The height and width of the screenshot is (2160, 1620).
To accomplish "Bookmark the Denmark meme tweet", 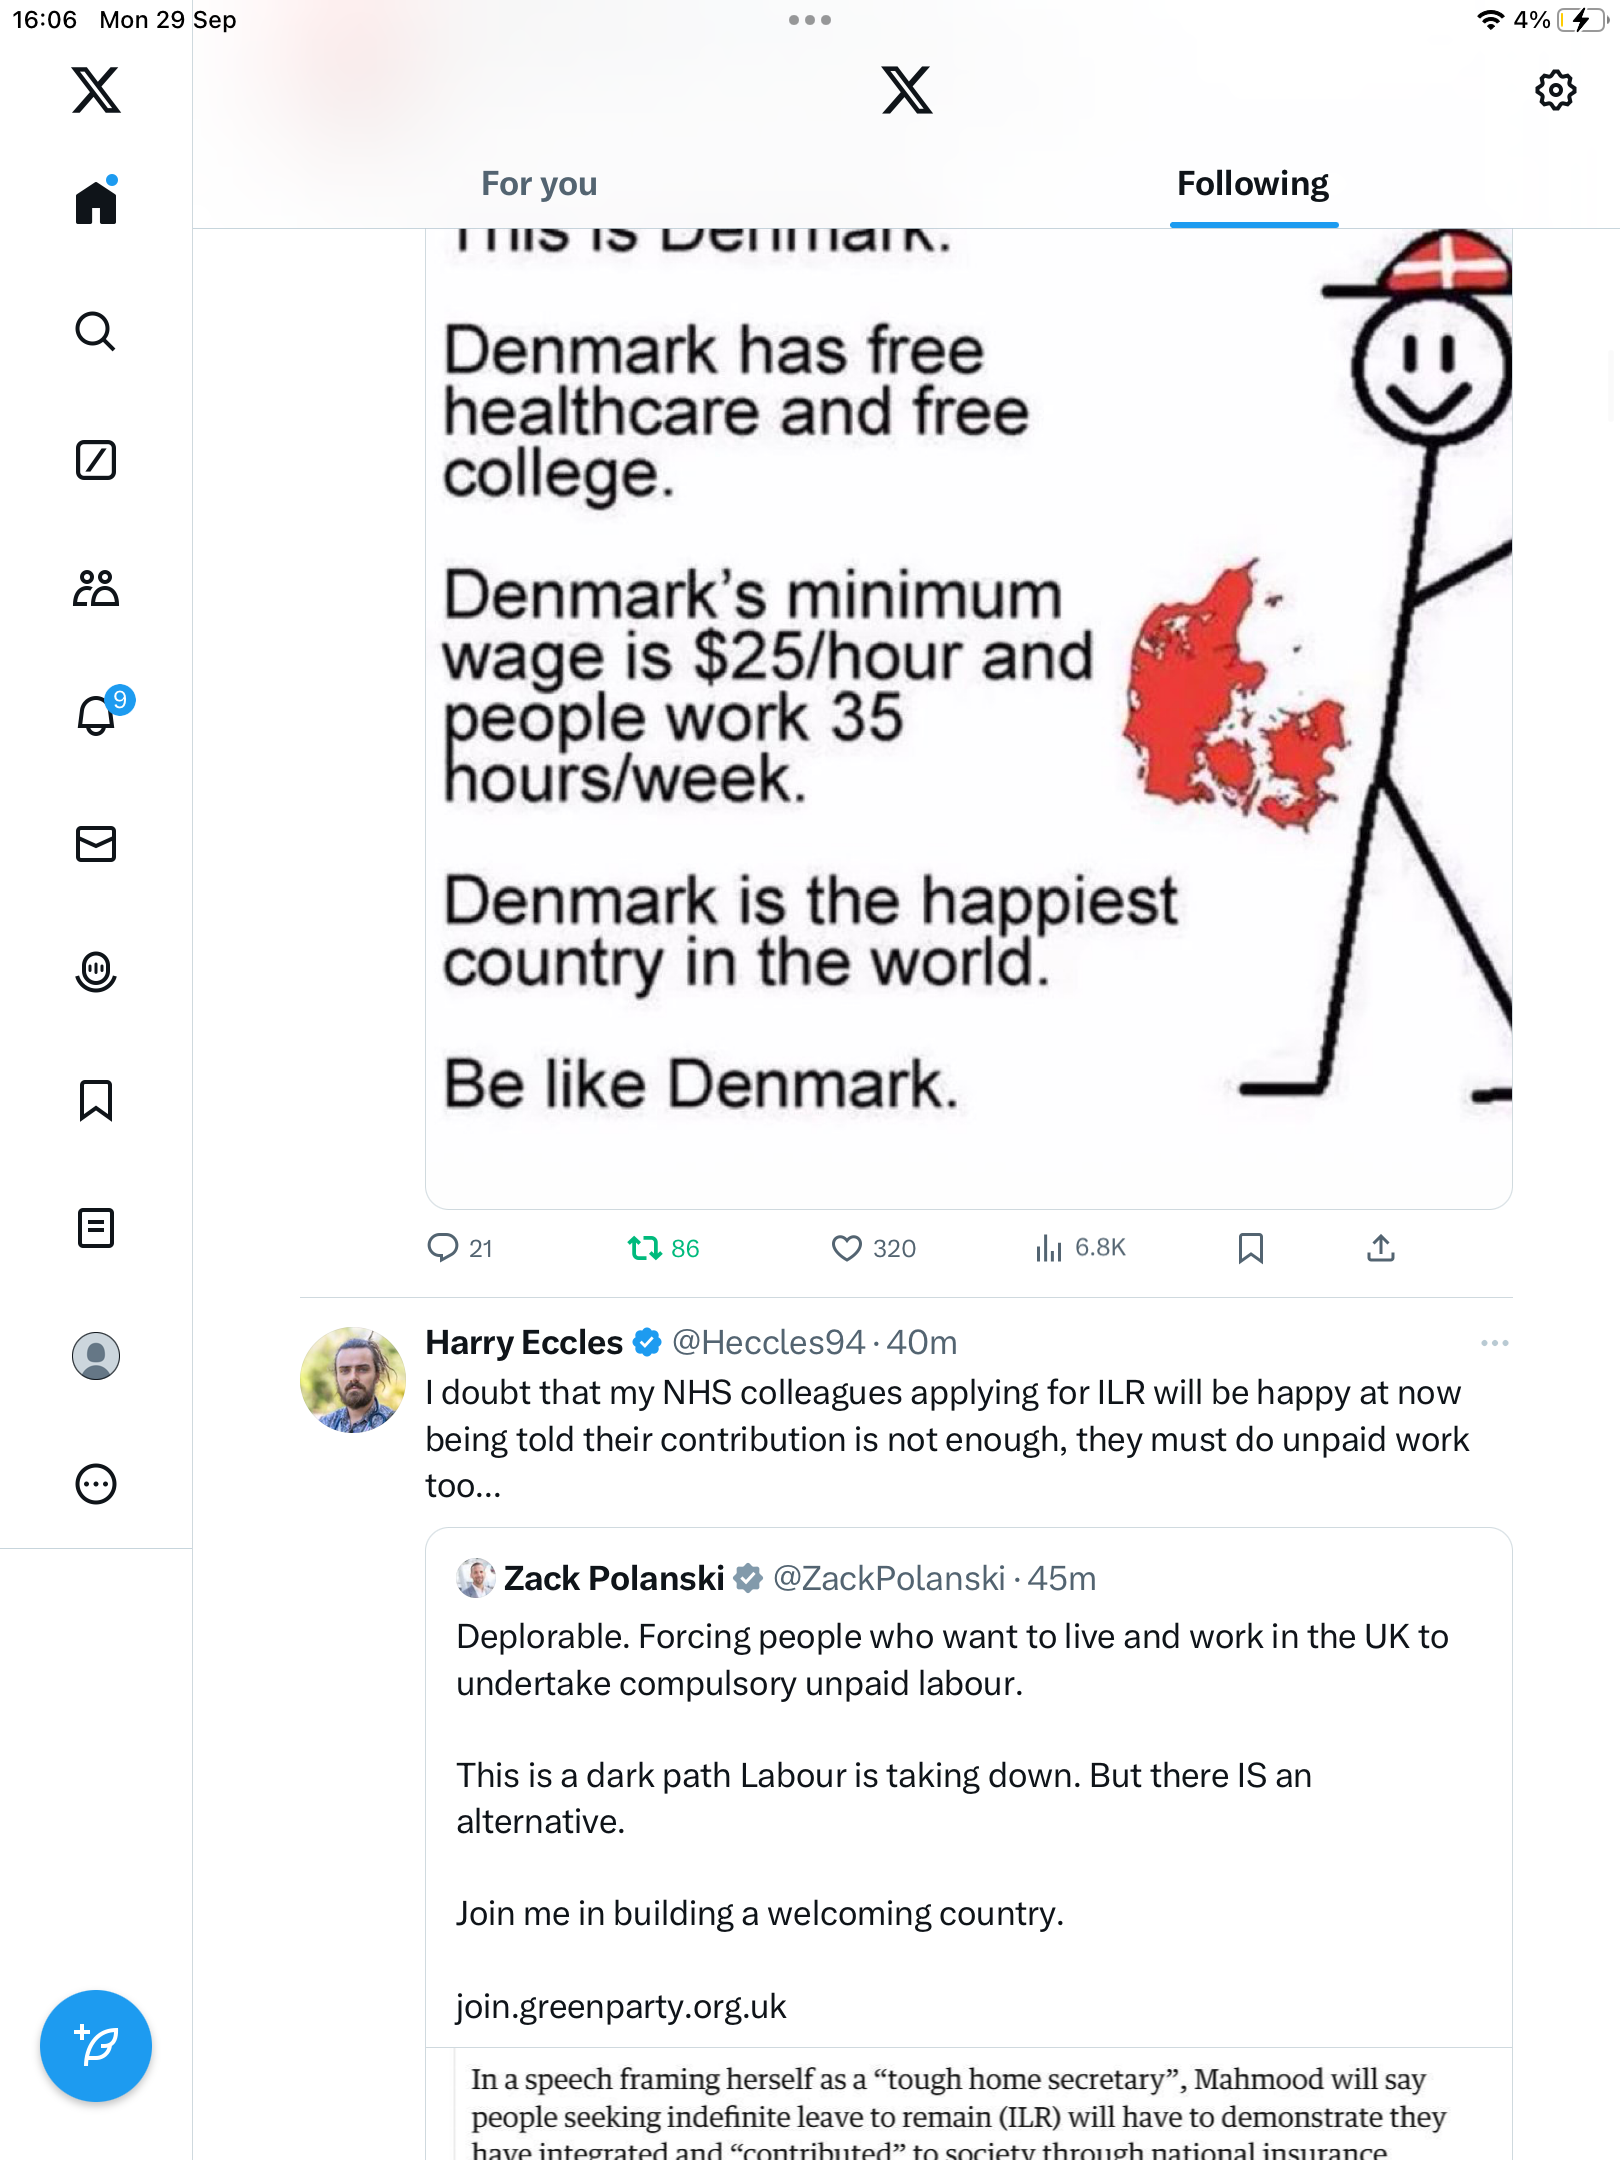I will (x=1250, y=1248).
